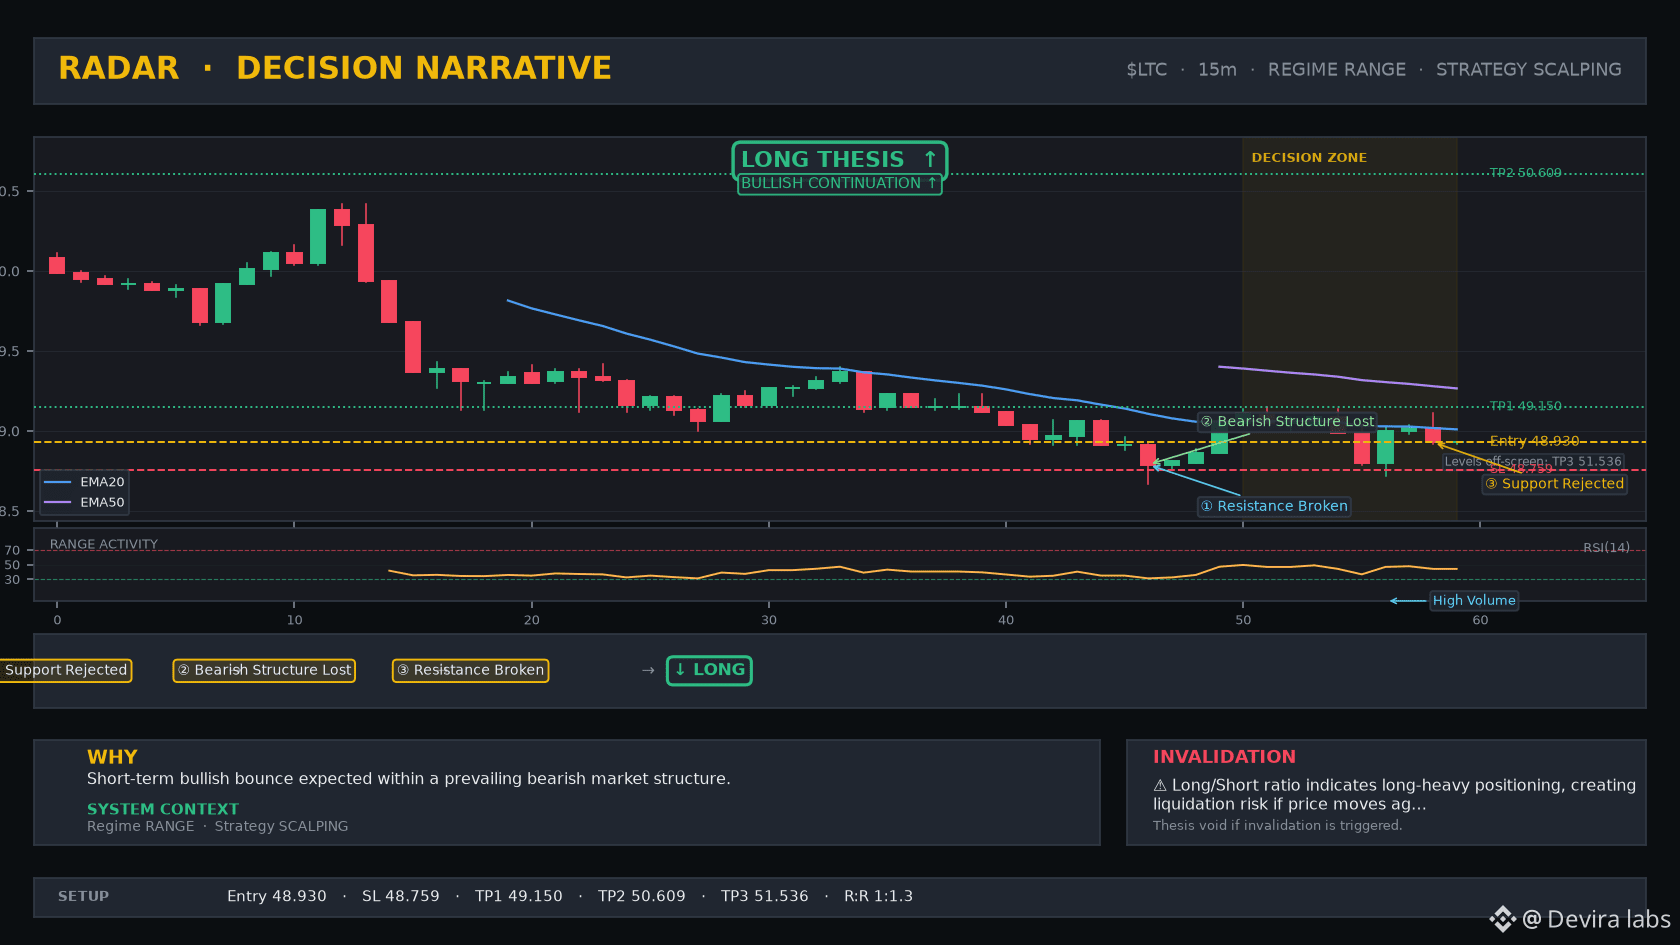The height and width of the screenshot is (945, 1680).
Task: Click the EMA20 blue line legend swatch
Action: click(x=58, y=482)
